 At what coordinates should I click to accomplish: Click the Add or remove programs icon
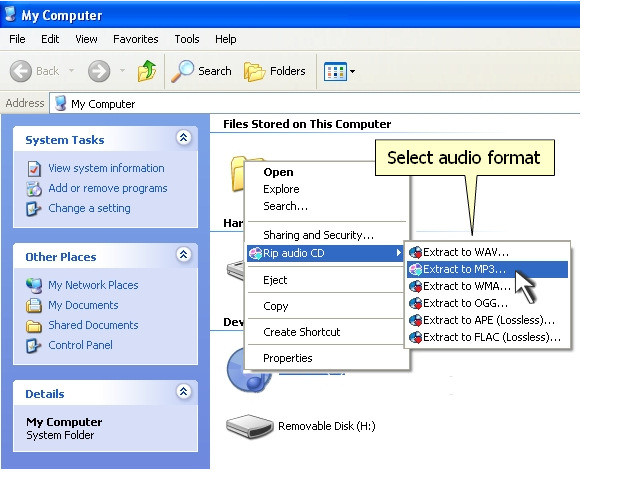34,189
